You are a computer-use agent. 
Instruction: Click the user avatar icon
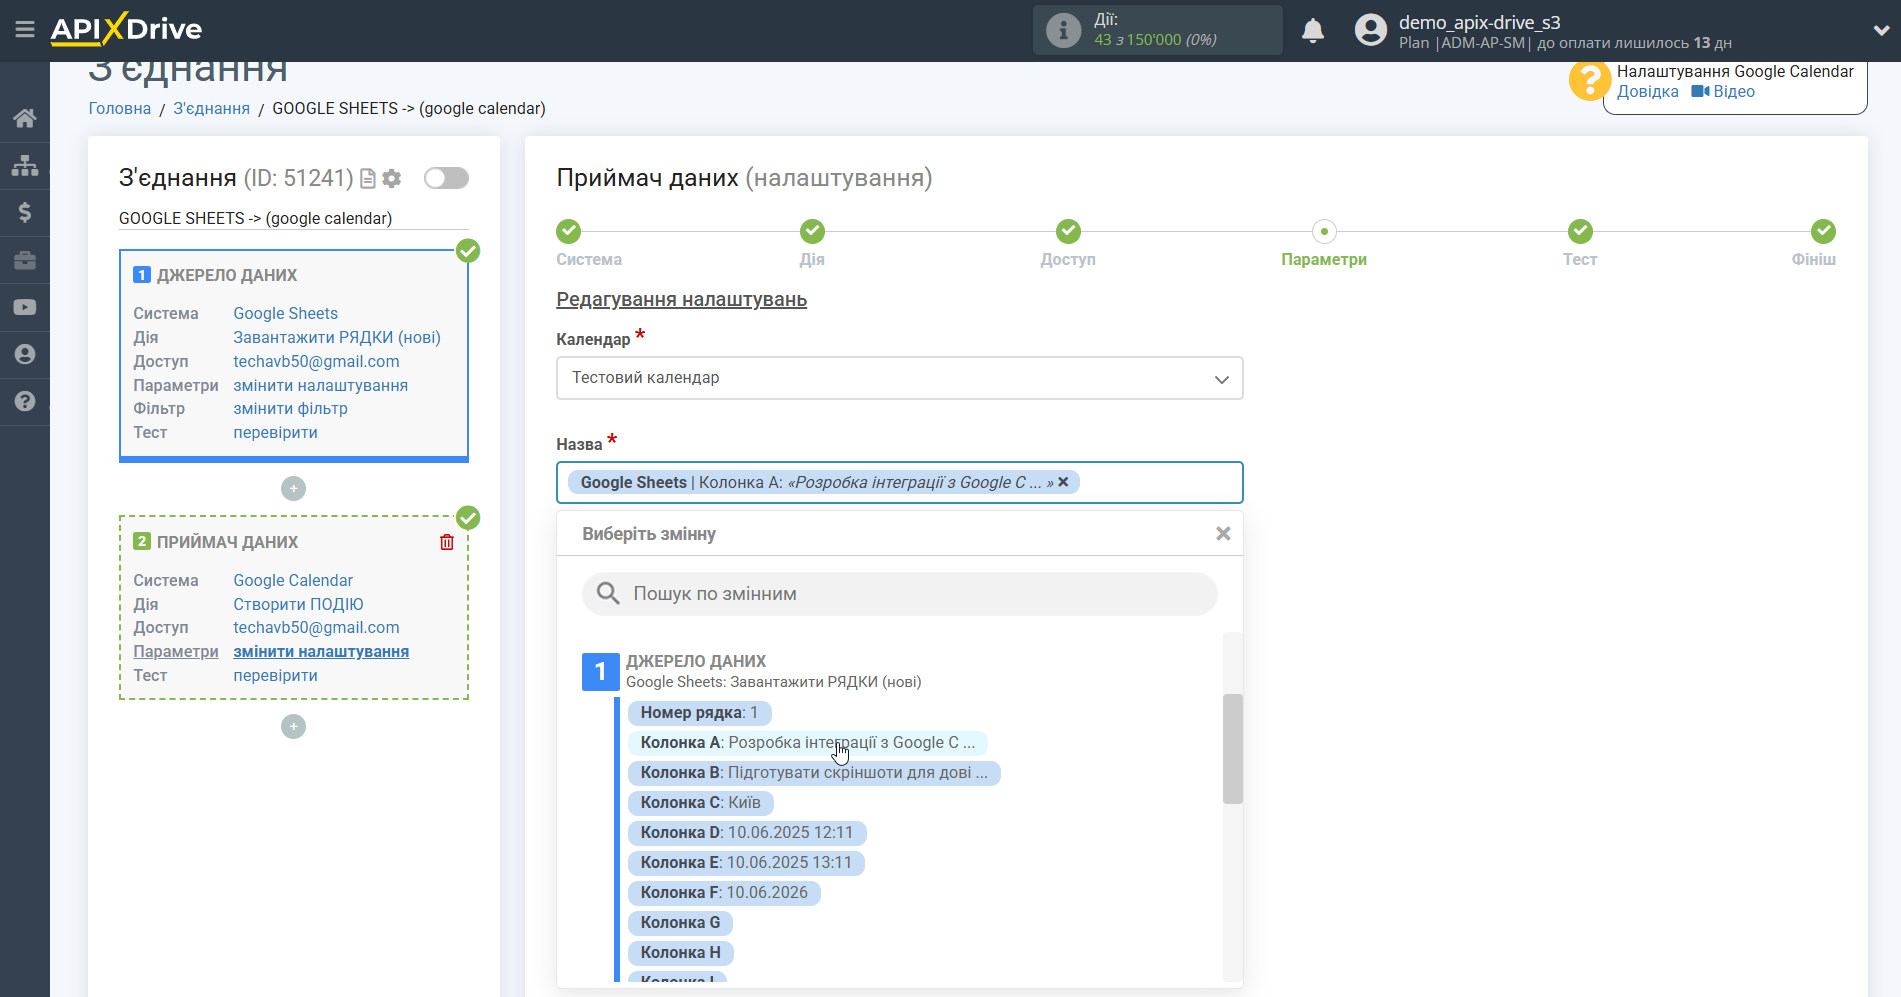point(1371,30)
